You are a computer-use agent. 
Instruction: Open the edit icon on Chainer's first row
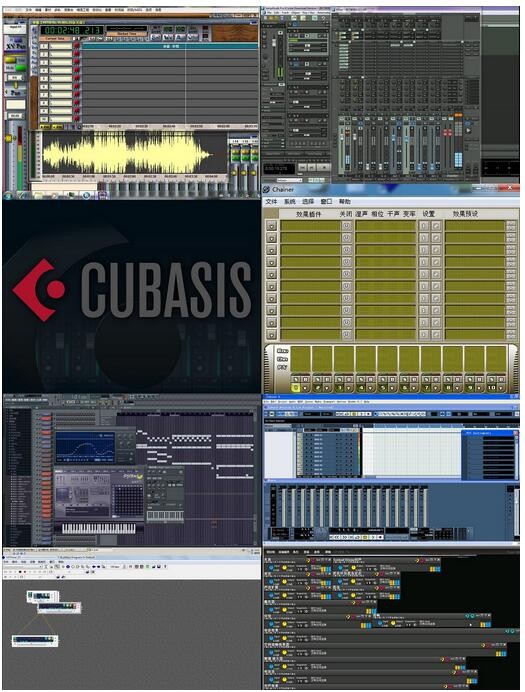[436, 226]
